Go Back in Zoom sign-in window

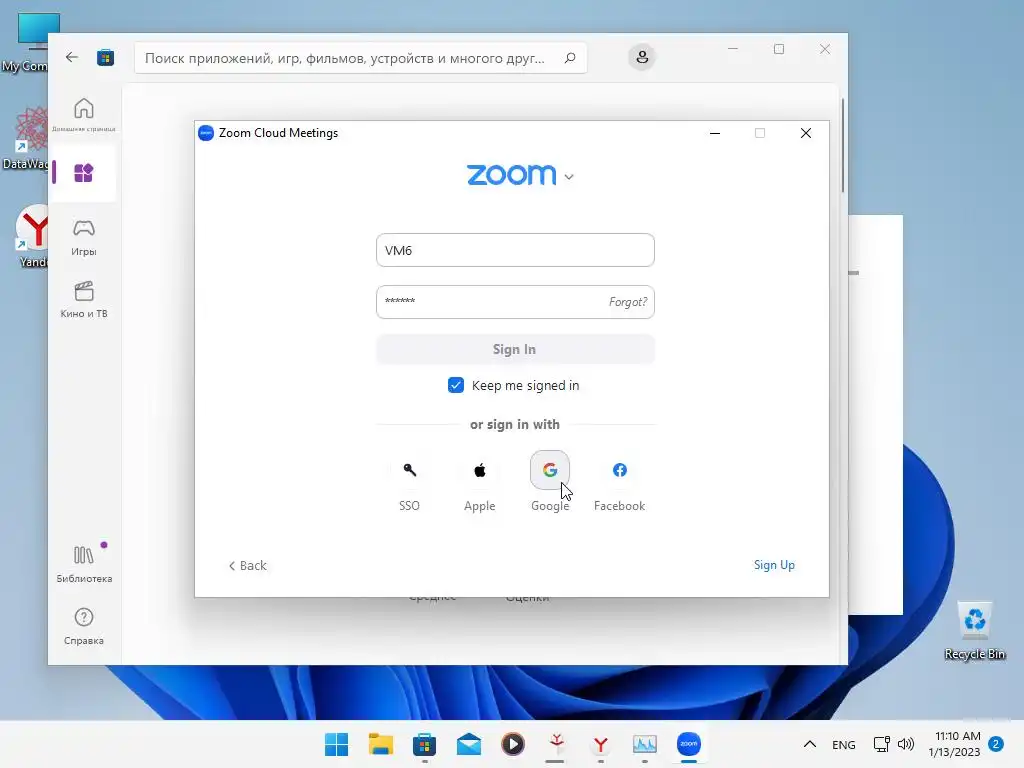tap(248, 566)
